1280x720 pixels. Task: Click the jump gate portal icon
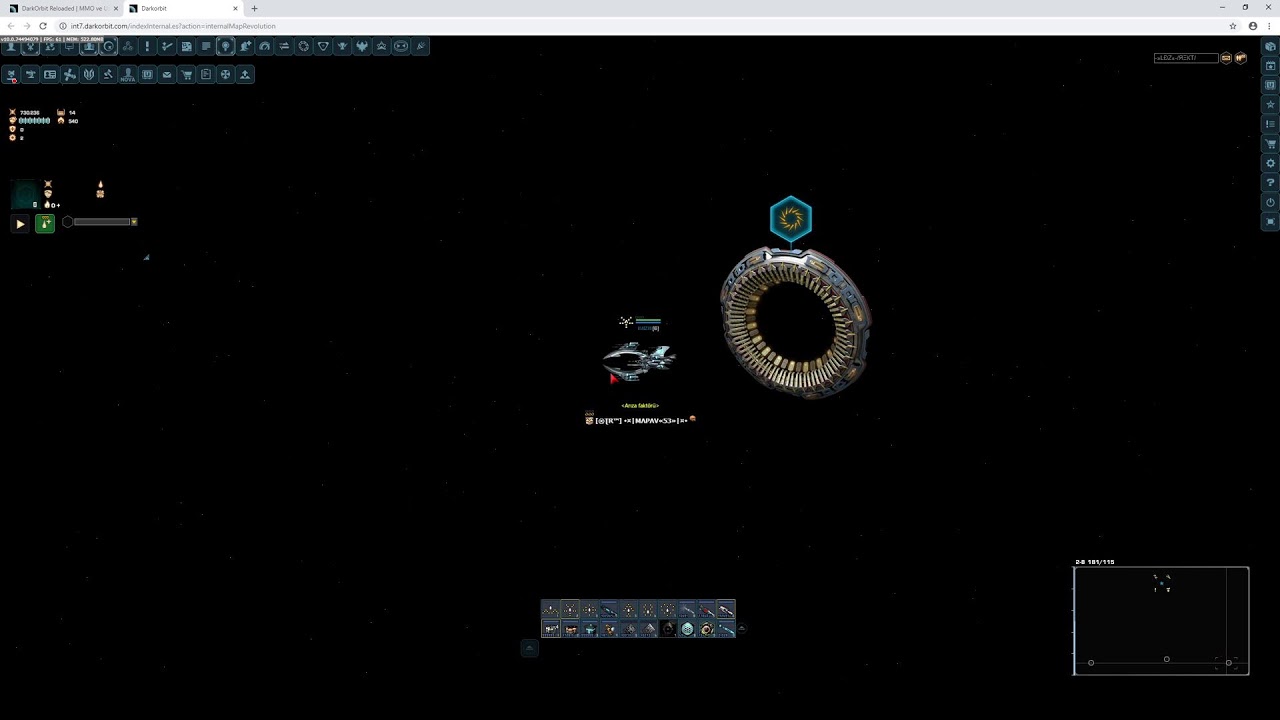coord(791,218)
